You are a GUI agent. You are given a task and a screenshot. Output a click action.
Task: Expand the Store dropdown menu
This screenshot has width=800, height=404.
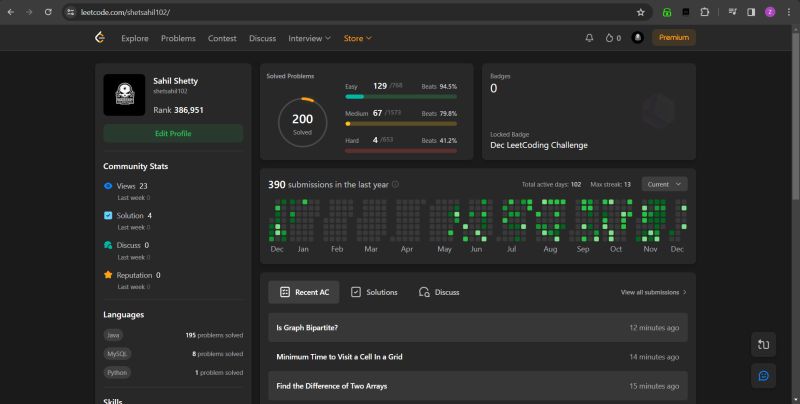pos(357,38)
